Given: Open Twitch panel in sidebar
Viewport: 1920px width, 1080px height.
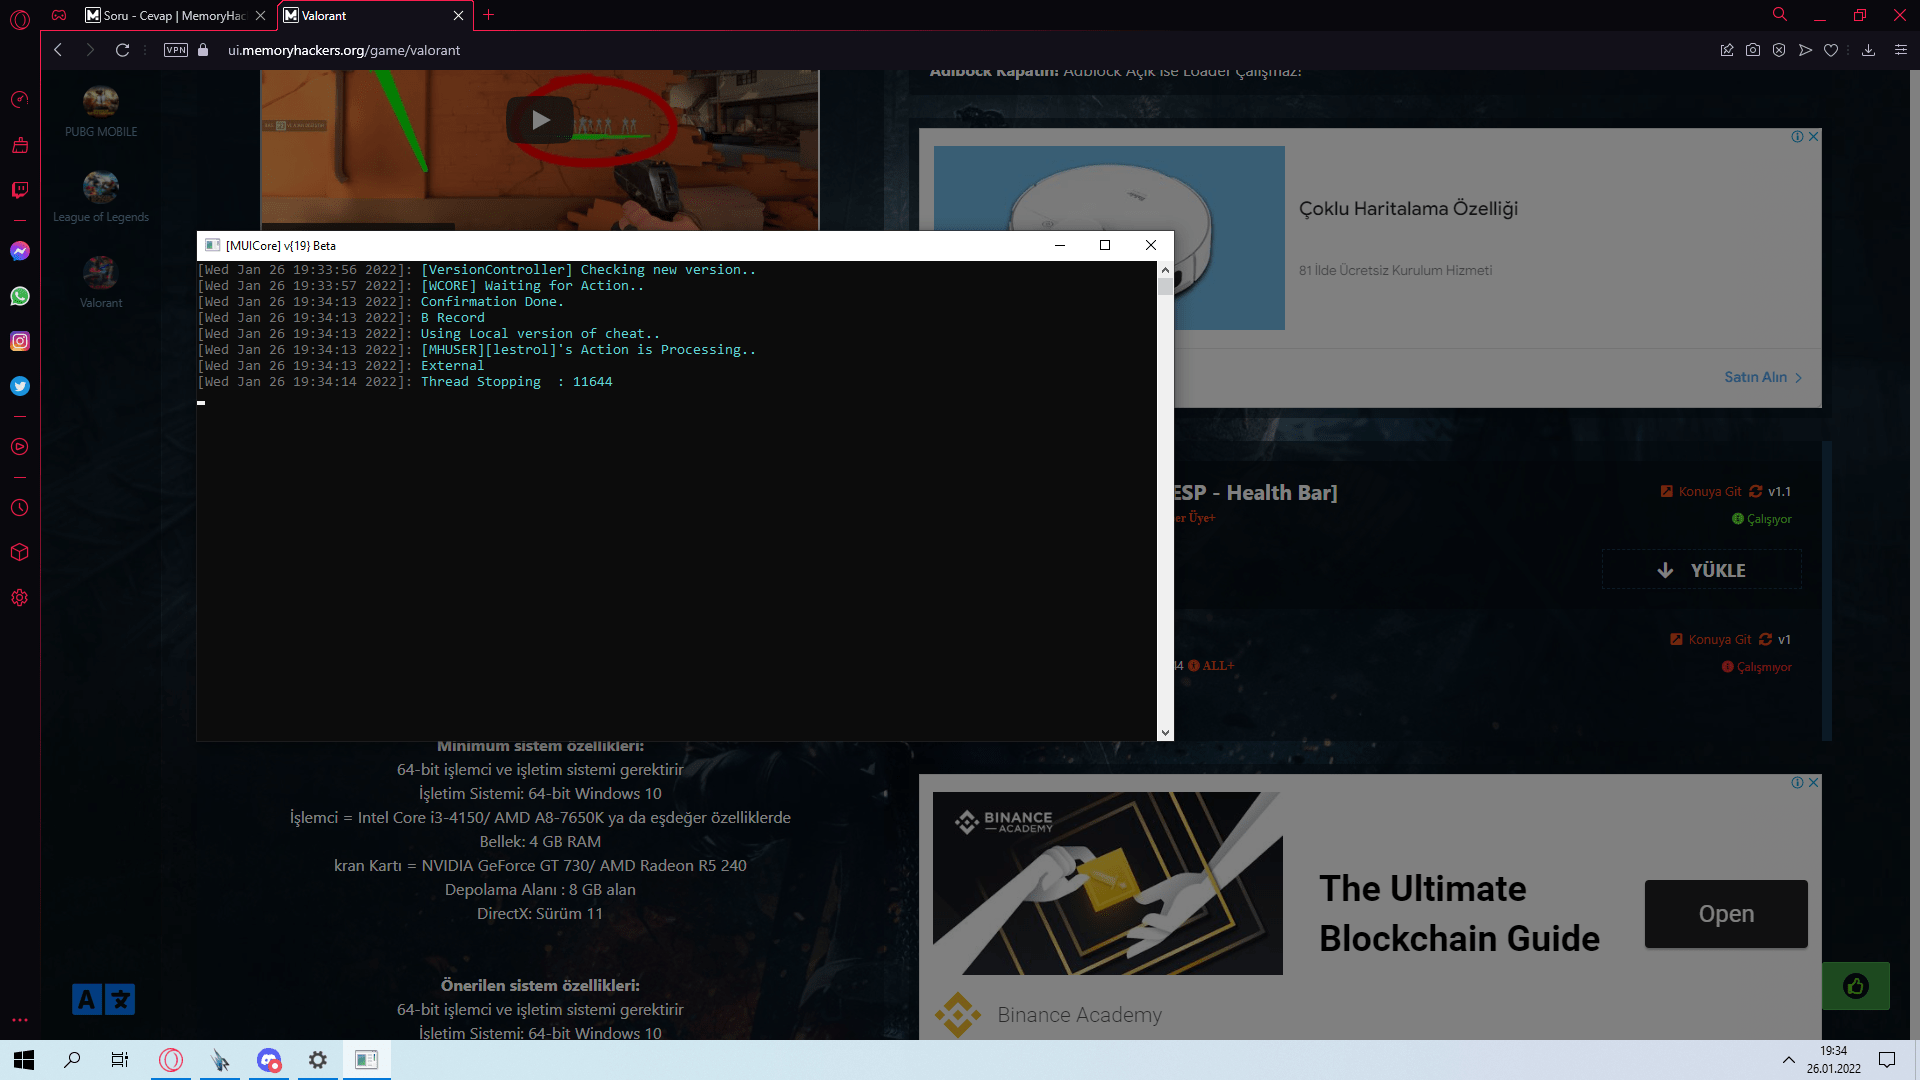Looking at the screenshot, I should click(x=20, y=190).
